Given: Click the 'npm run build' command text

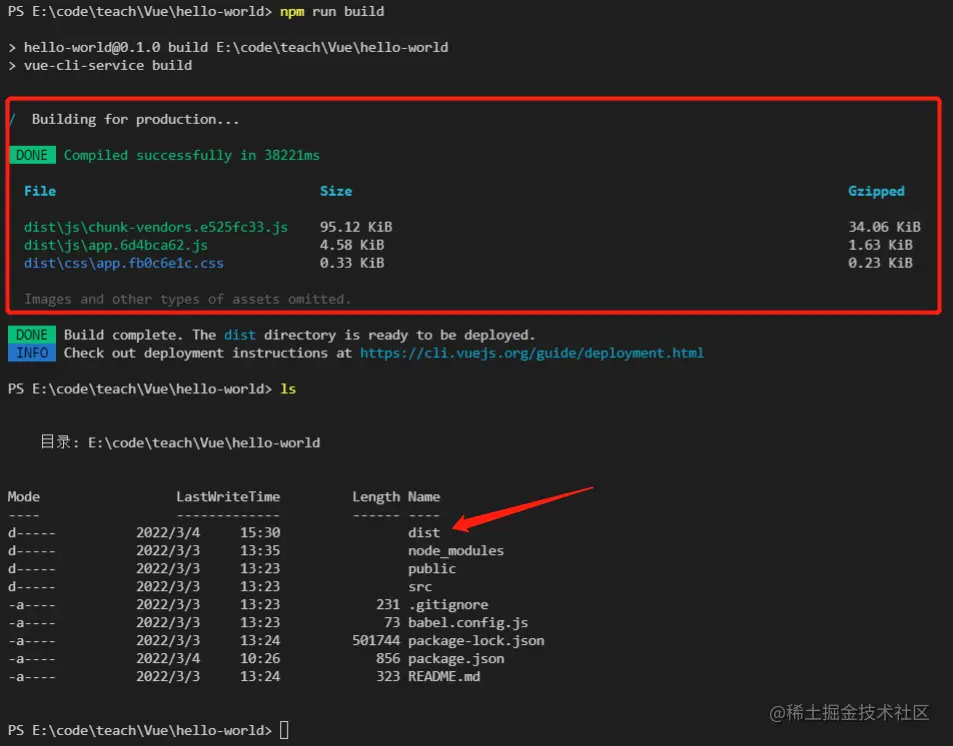Looking at the screenshot, I should click(332, 12).
